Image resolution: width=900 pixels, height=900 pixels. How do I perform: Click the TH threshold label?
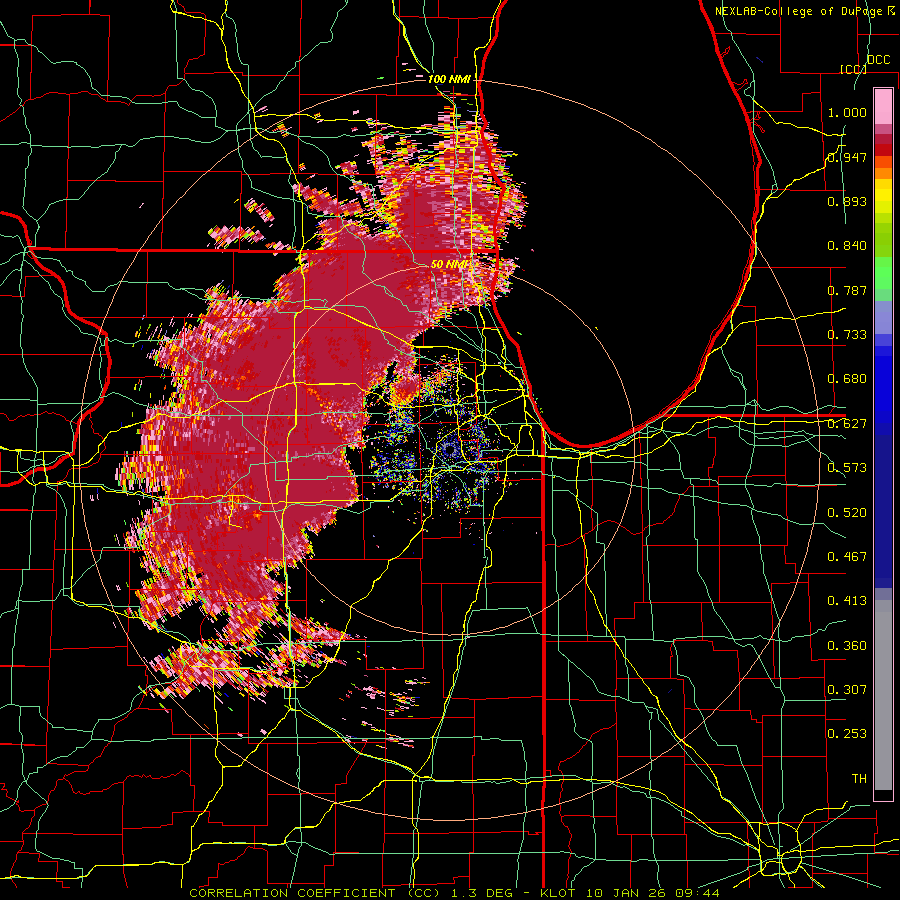859,778
